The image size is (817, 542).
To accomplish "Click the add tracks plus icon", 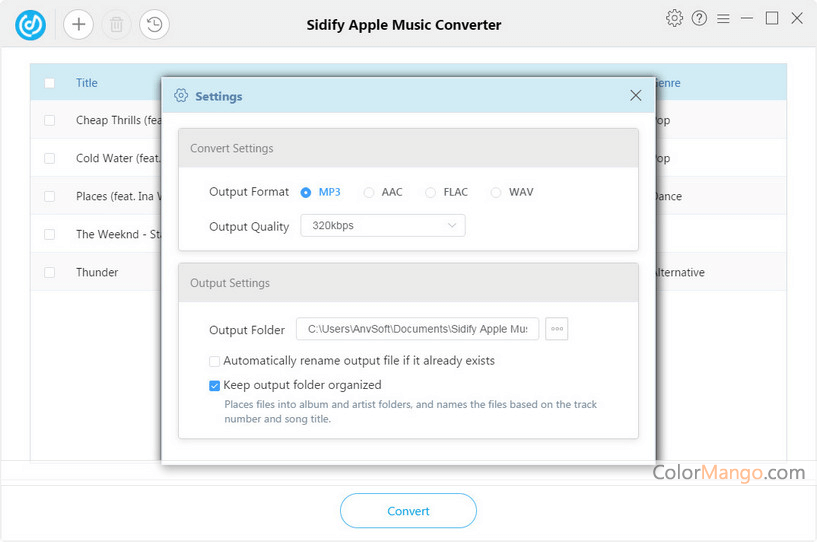I will point(78,24).
